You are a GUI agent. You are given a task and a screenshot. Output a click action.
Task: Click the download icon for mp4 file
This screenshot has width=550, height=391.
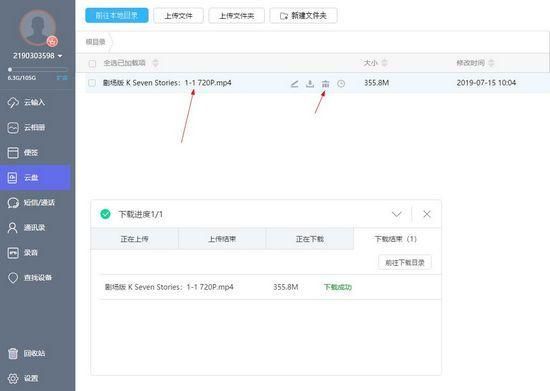pyautogui.click(x=310, y=83)
